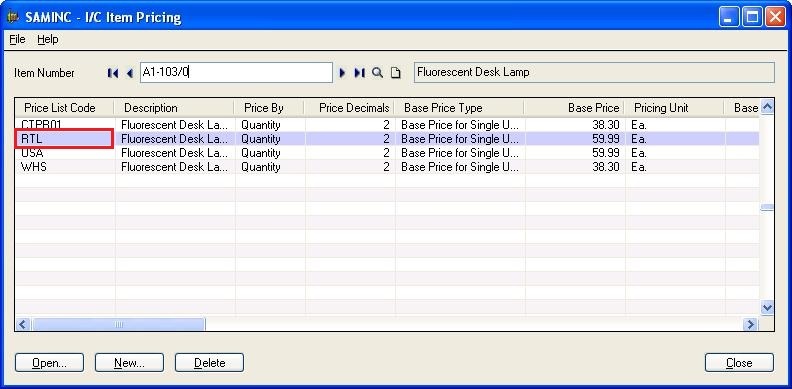
Task: Click the horizontal scrollbar thumb
Action: point(119,324)
